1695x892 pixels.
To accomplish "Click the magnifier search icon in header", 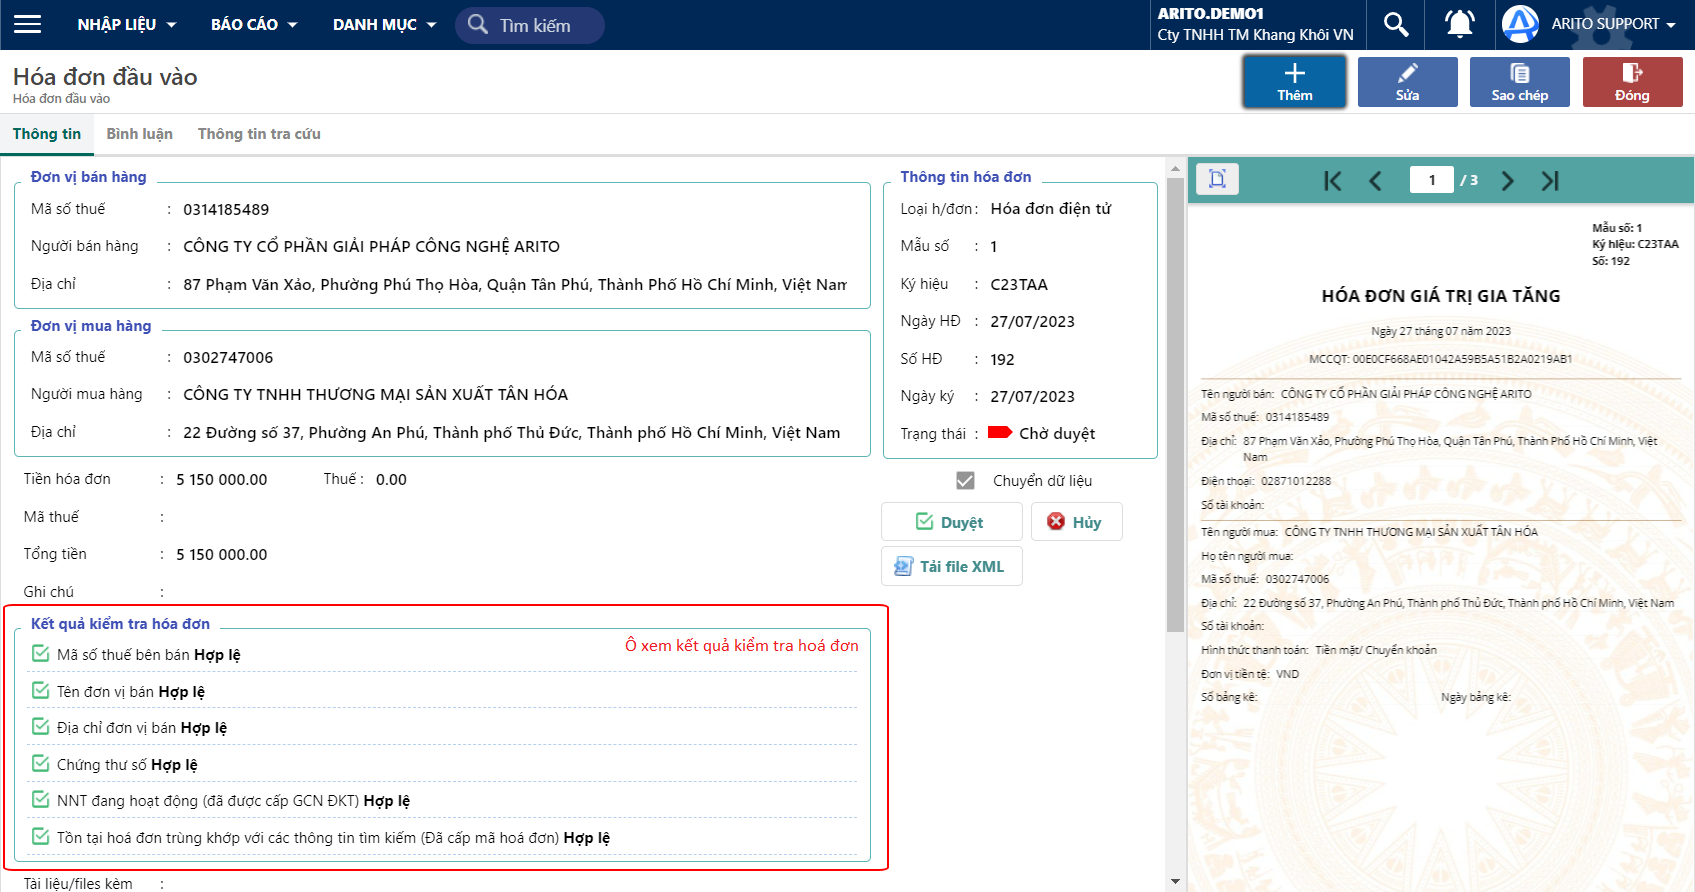I will point(1396,24).
